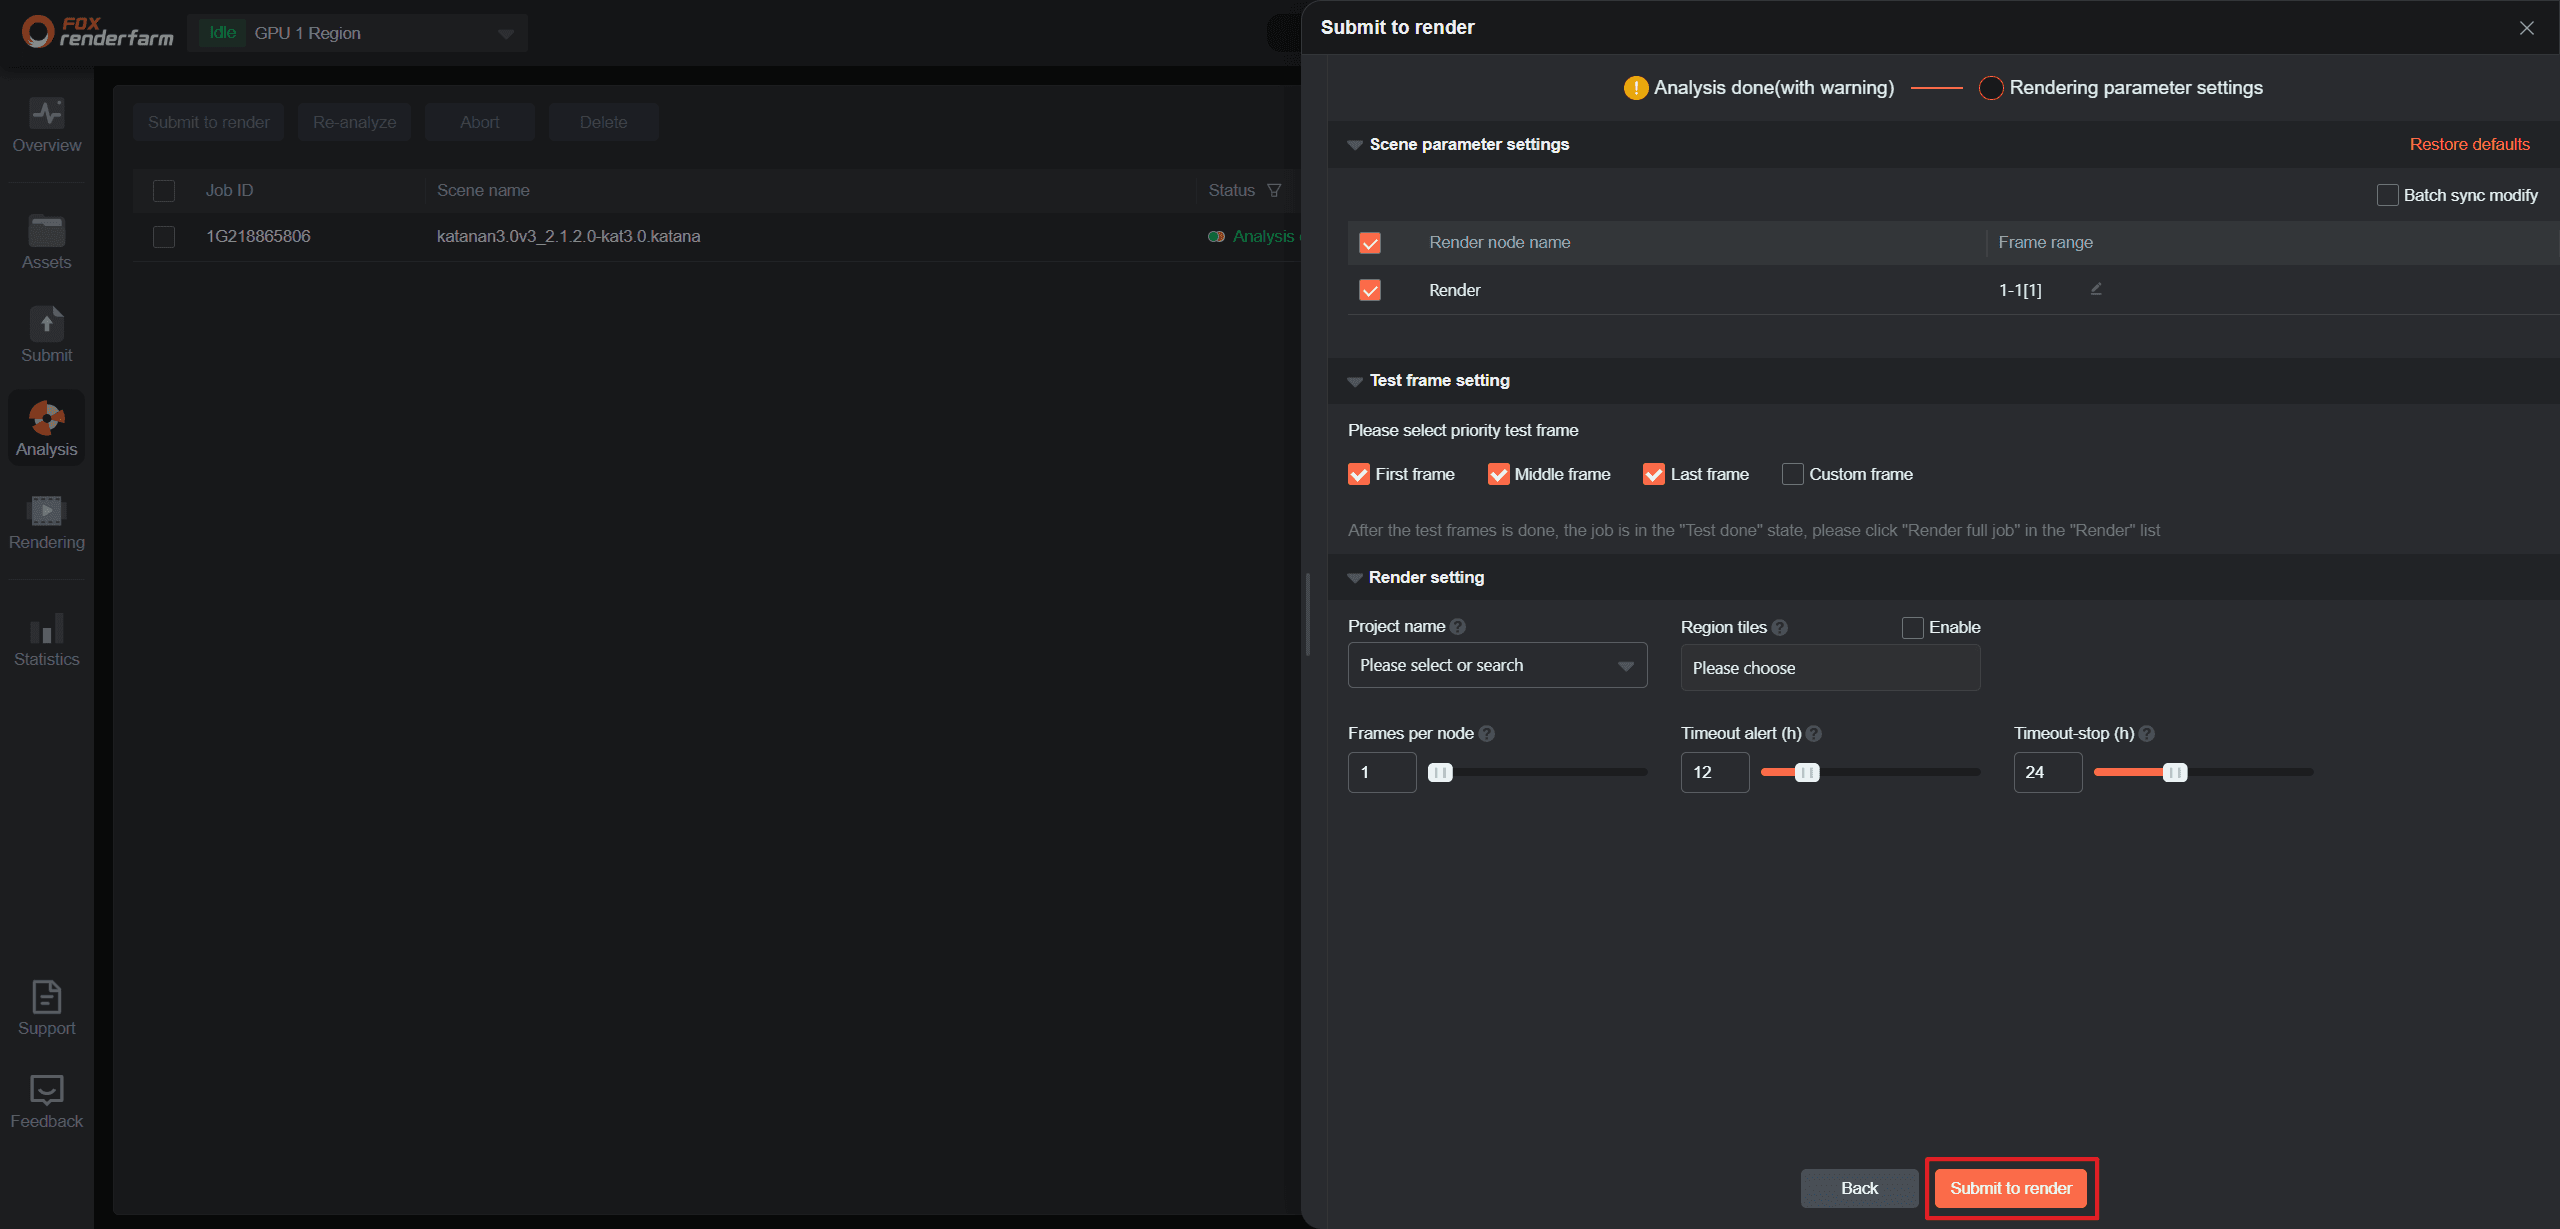
Task: Click the Submit upload icon in sidebar
Action: coord(46,324)
